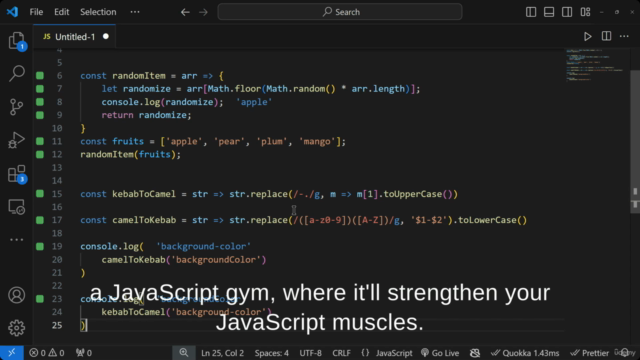Image resolution: width=640 pixels, height=360 pixels.
Task: Split the editor right
Action: coord(607,36)
